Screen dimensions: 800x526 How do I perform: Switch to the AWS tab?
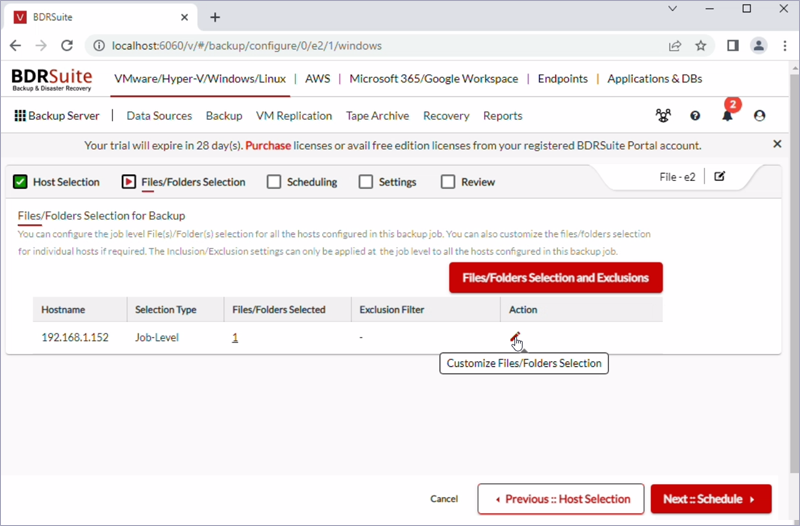click(317, 79)
